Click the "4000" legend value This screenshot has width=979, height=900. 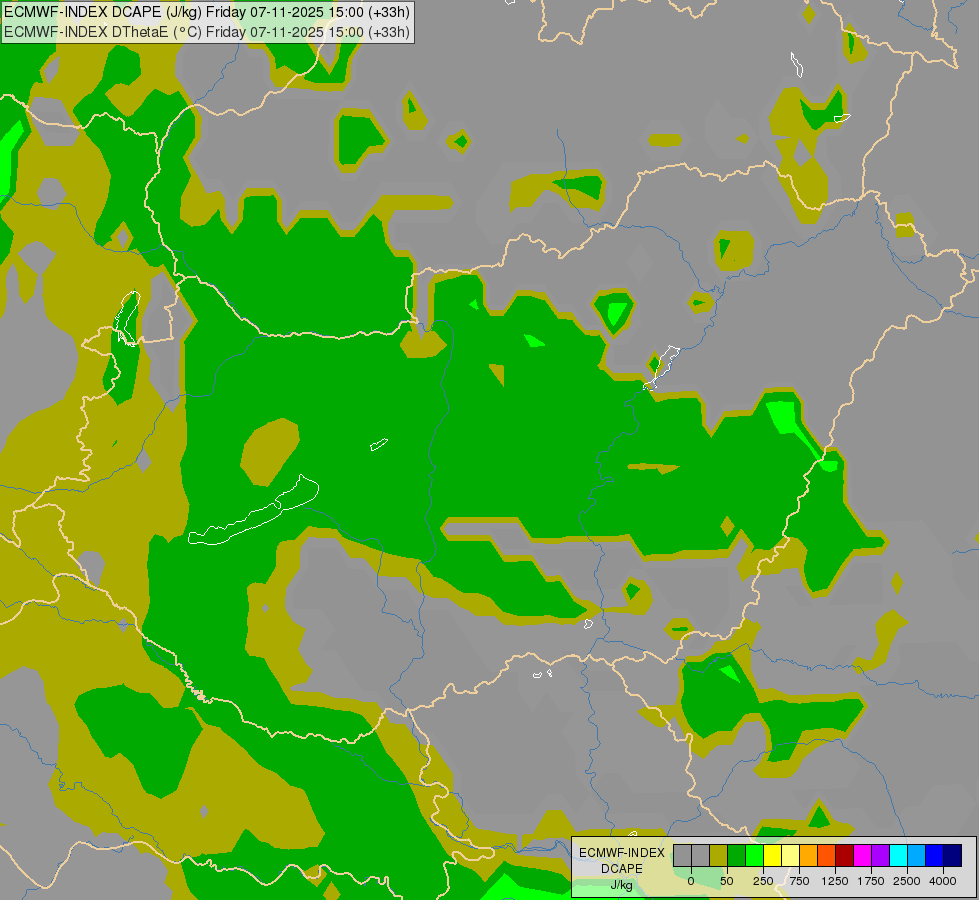pyautogui.click(x=943, y=881)
